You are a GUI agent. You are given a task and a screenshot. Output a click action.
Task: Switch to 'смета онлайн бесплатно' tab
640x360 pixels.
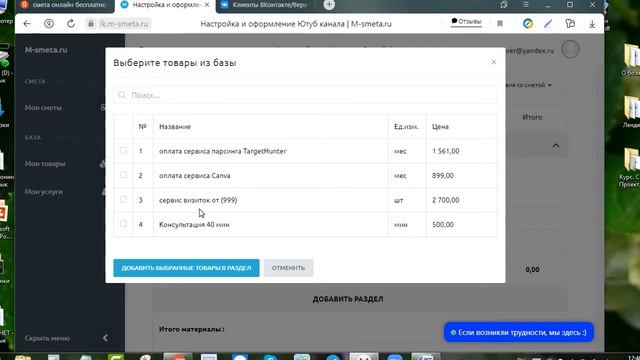click(x=64, y=5)
